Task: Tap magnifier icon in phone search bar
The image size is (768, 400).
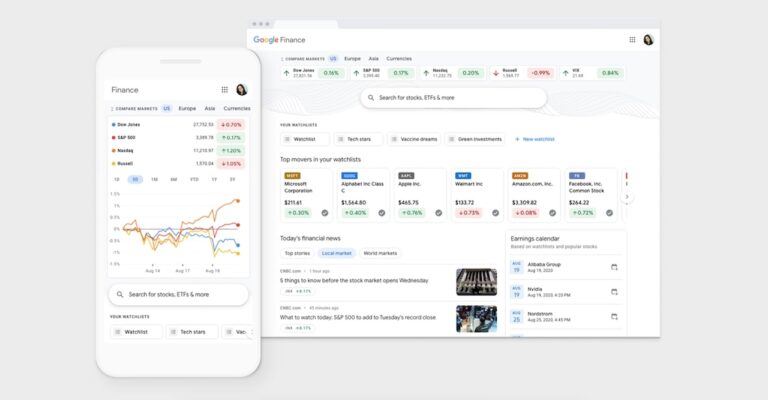Action: (x=120, y=295)
